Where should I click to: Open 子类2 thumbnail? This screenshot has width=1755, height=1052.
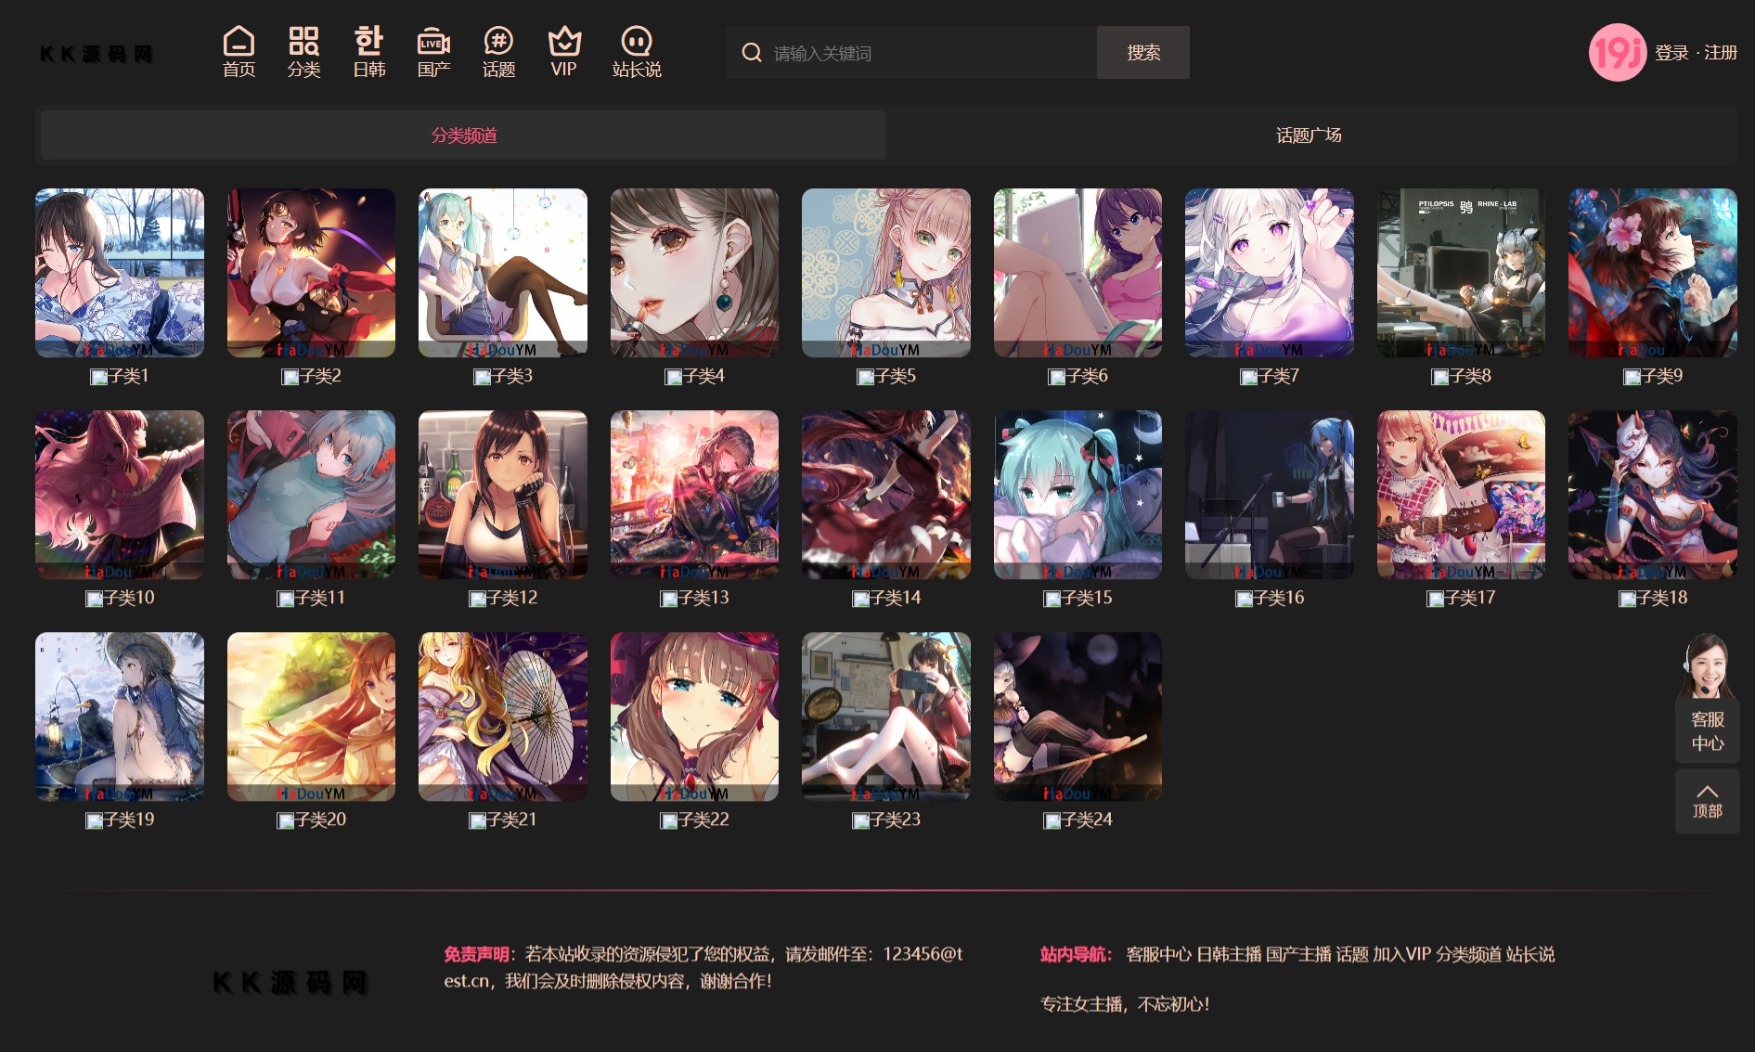tap(311, 273)
